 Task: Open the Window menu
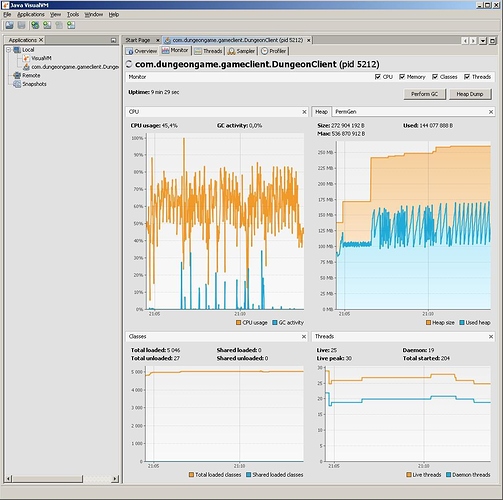click(94, 15)
